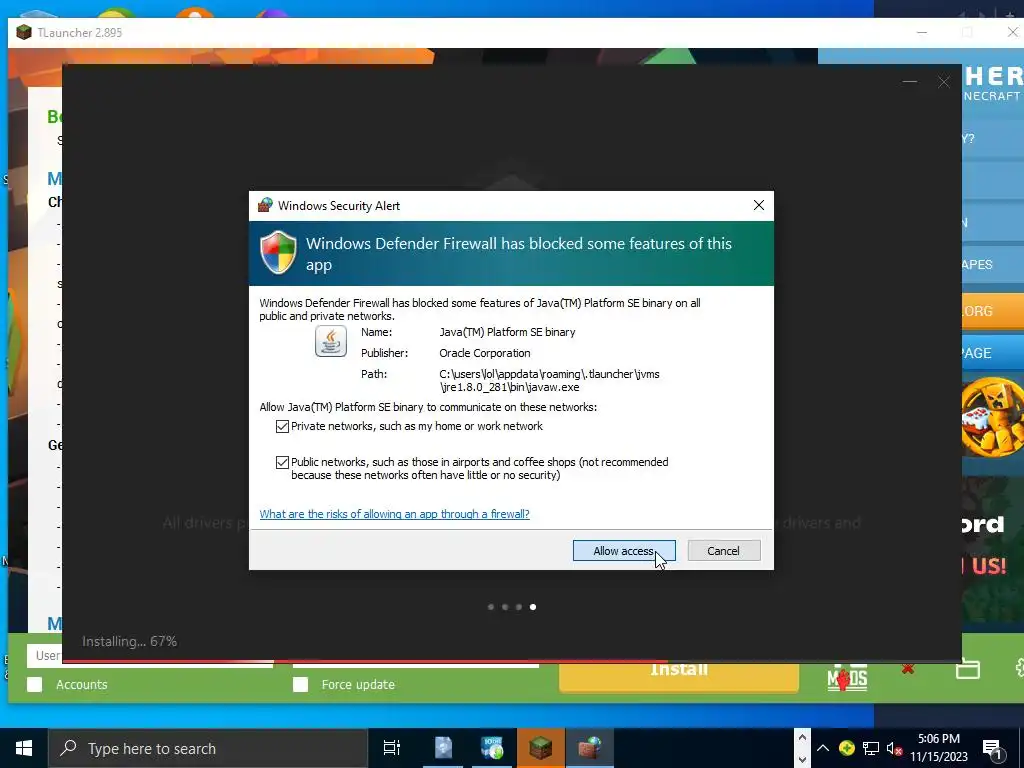This screenshot has width=1024, height=768.
Task: Click the Minecraft character thumbnail in TLauncher sidebar
Action: click(993, 417)
